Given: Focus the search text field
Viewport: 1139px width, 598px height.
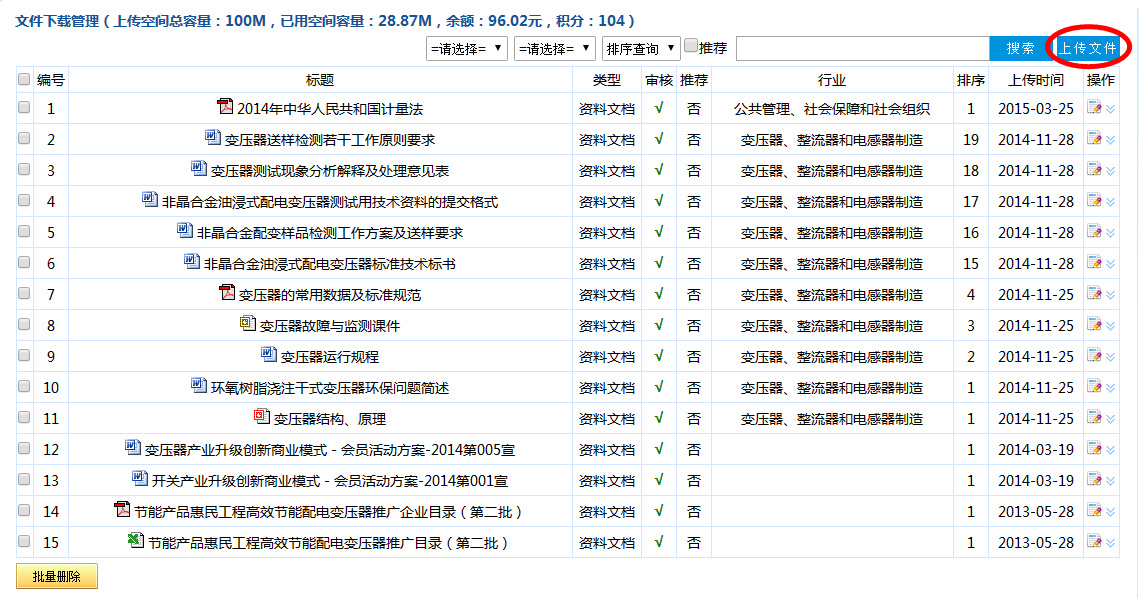Looking at the screenshot, I should (862, 49).
